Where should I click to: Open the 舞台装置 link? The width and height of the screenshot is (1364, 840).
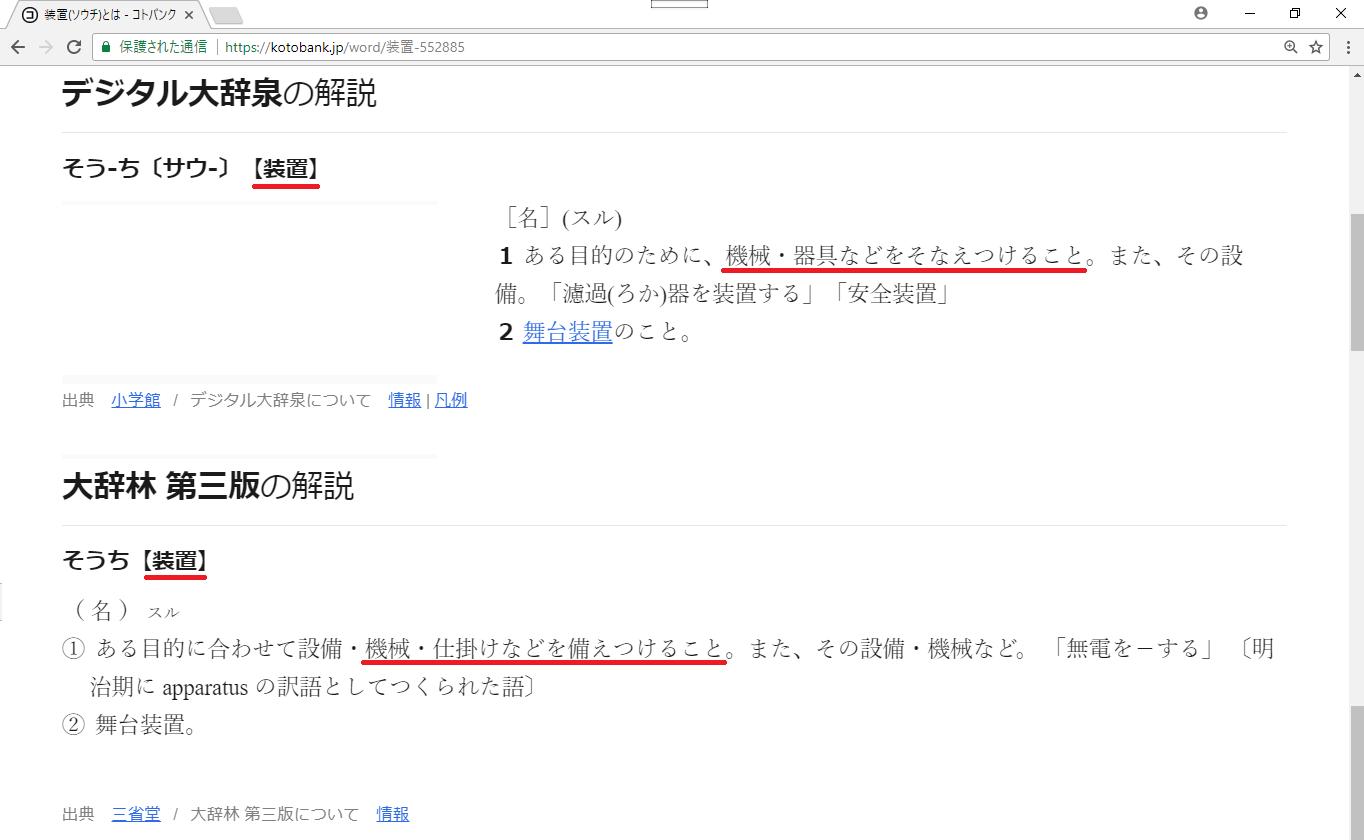568,332
